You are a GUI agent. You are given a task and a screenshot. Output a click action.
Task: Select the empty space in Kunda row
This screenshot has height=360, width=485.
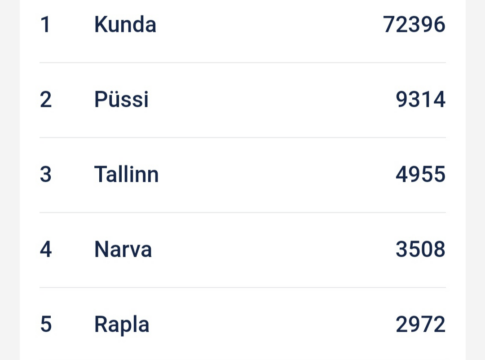269,25
